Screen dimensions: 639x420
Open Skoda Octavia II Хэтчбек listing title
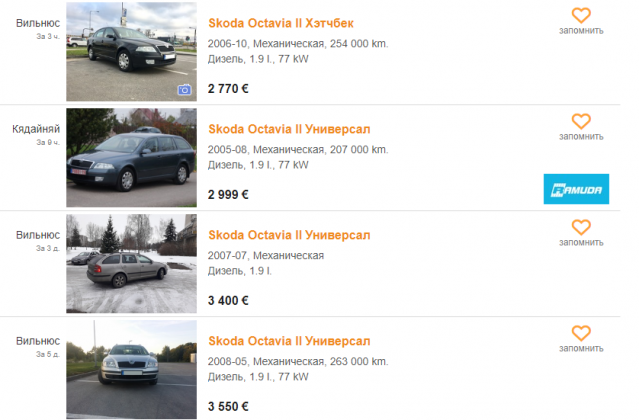point(281,23)
